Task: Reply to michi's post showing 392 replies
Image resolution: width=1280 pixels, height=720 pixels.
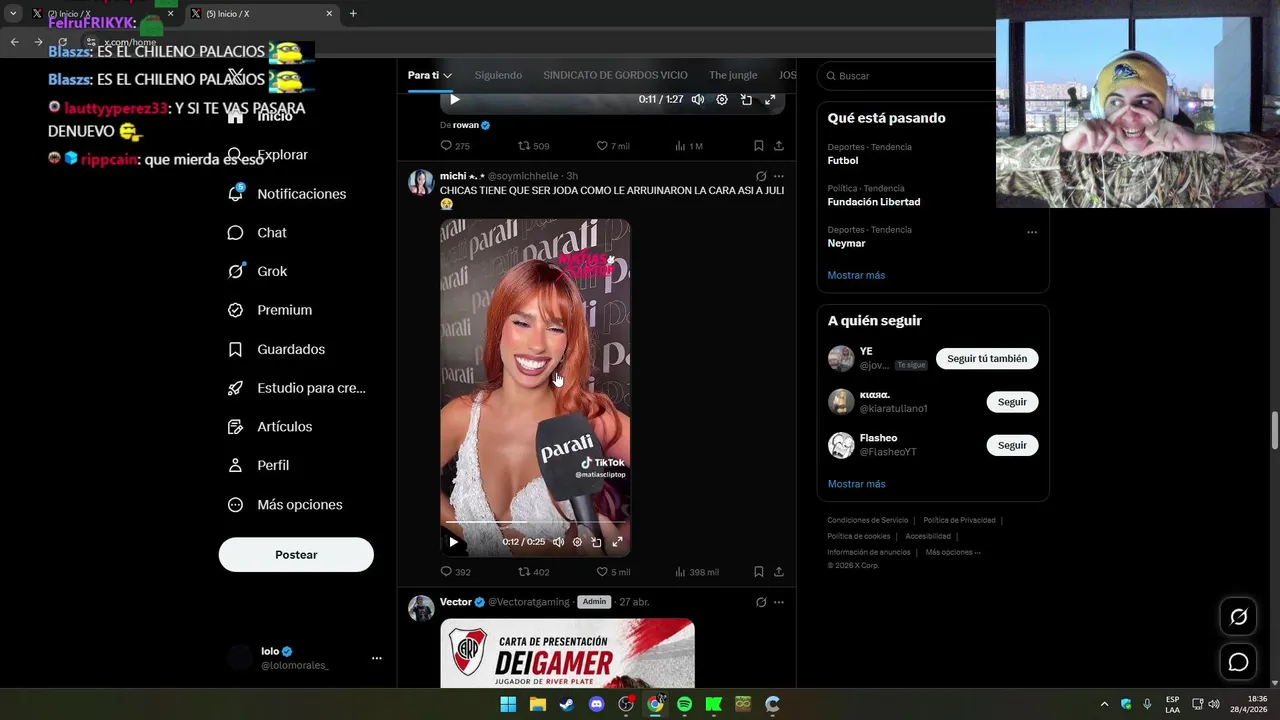Action: (x=455, y=572)
